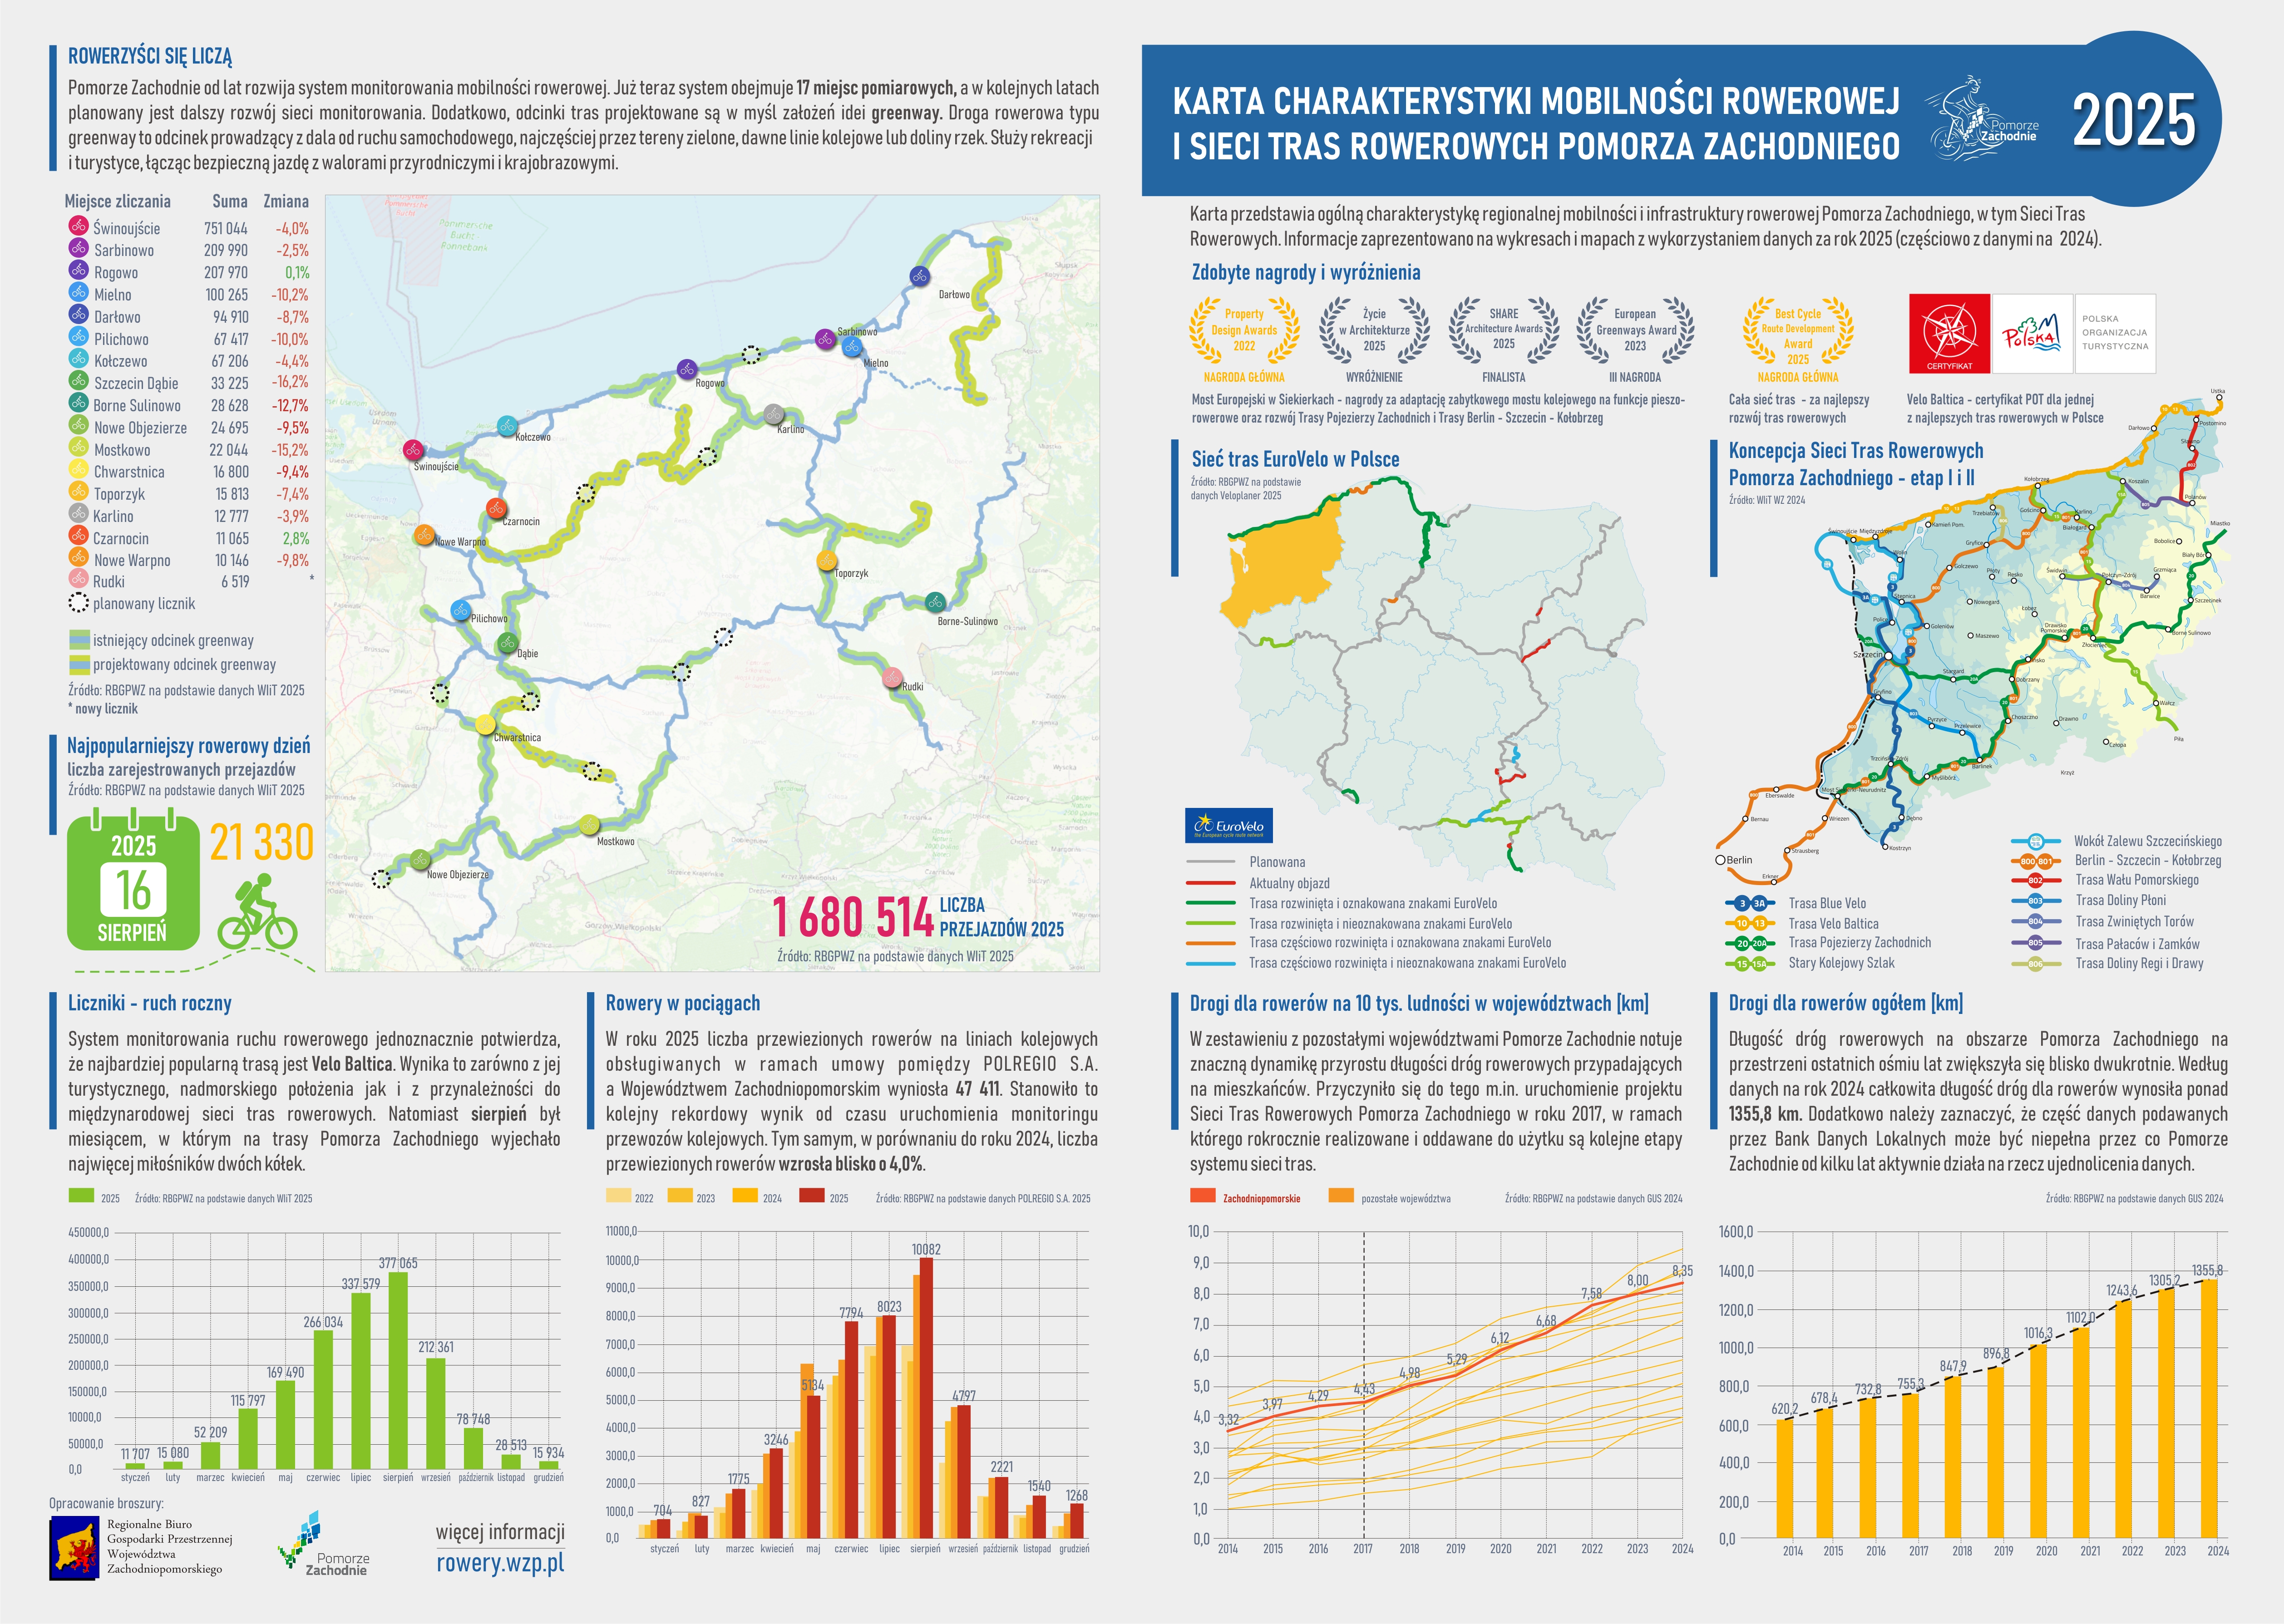Click the EuroVelo logo above the legend
Viewport: 2284px width, 1624px height.
(1228, 825)
